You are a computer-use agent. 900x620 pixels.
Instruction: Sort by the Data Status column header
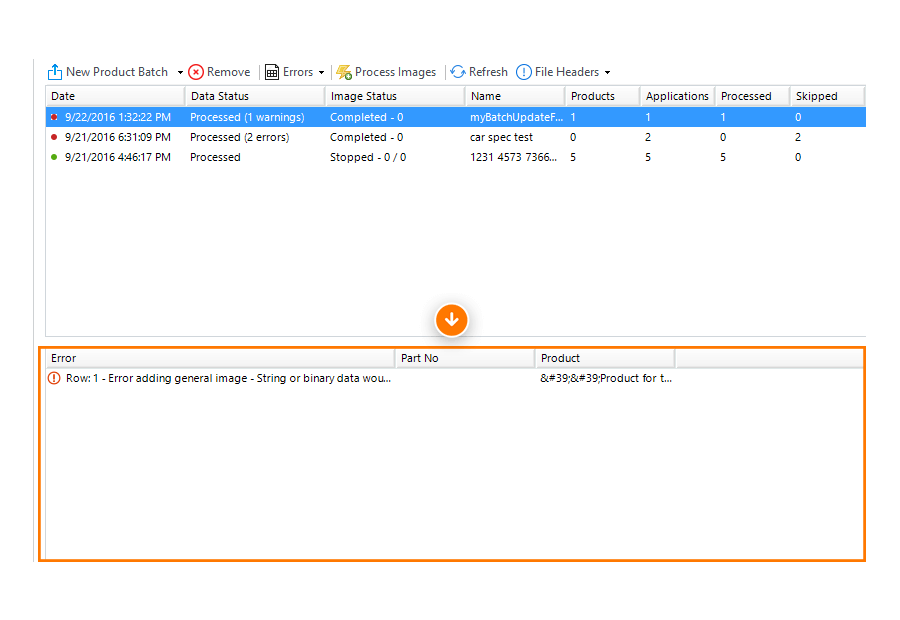pos(254,96)
